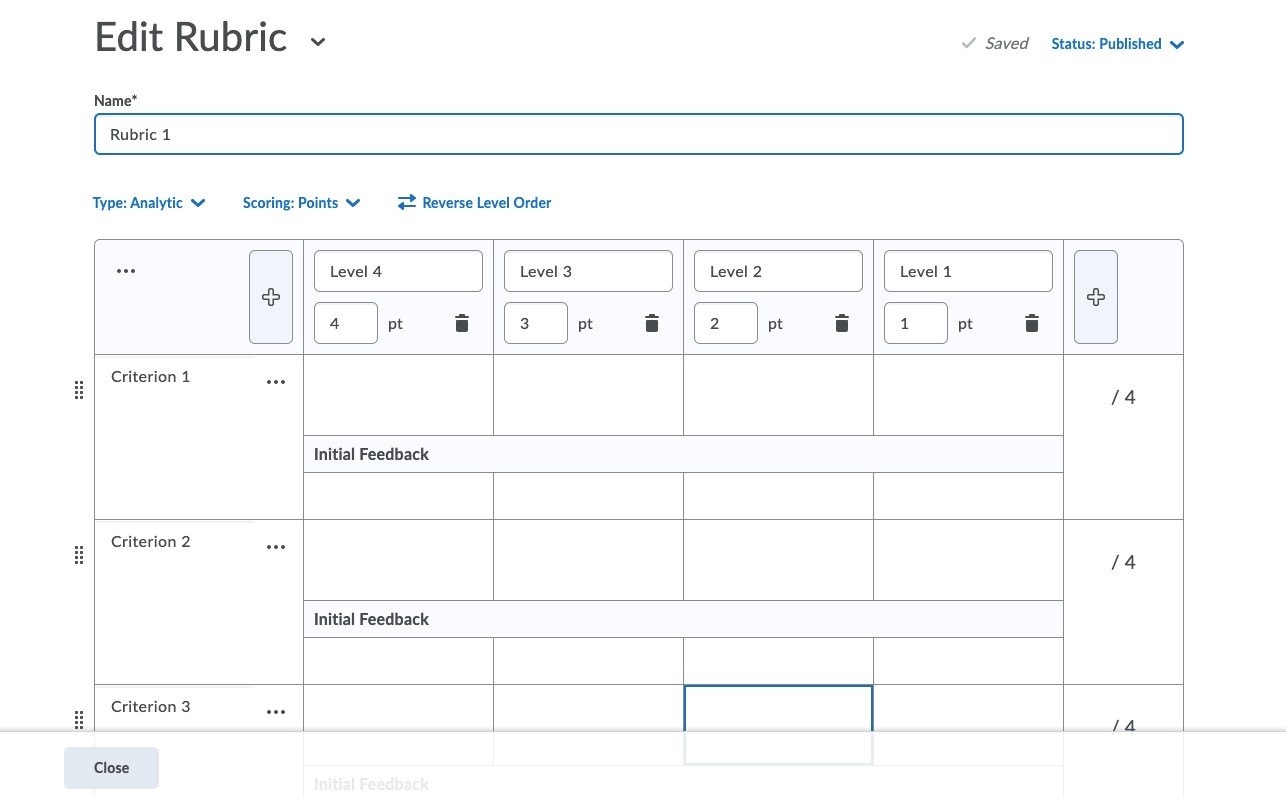Click the Level 2 name field
Image resolution: width=1286 pixels, height=798 pixels.
[778, 271]
